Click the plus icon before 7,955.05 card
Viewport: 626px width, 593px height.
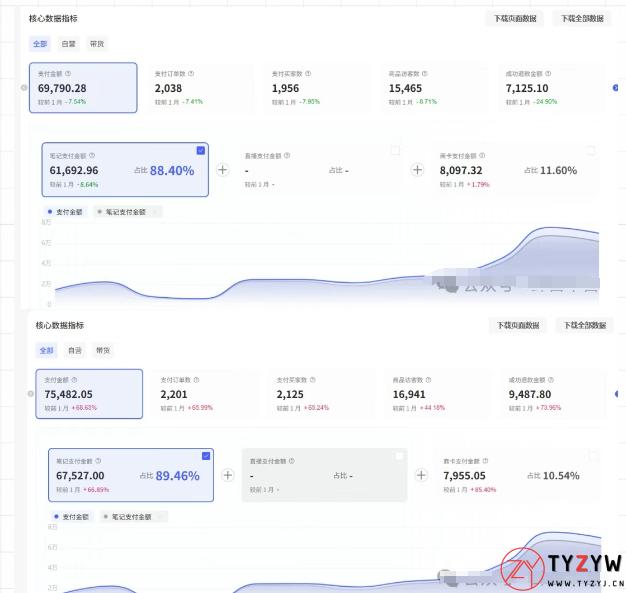(x=422, y=476)
